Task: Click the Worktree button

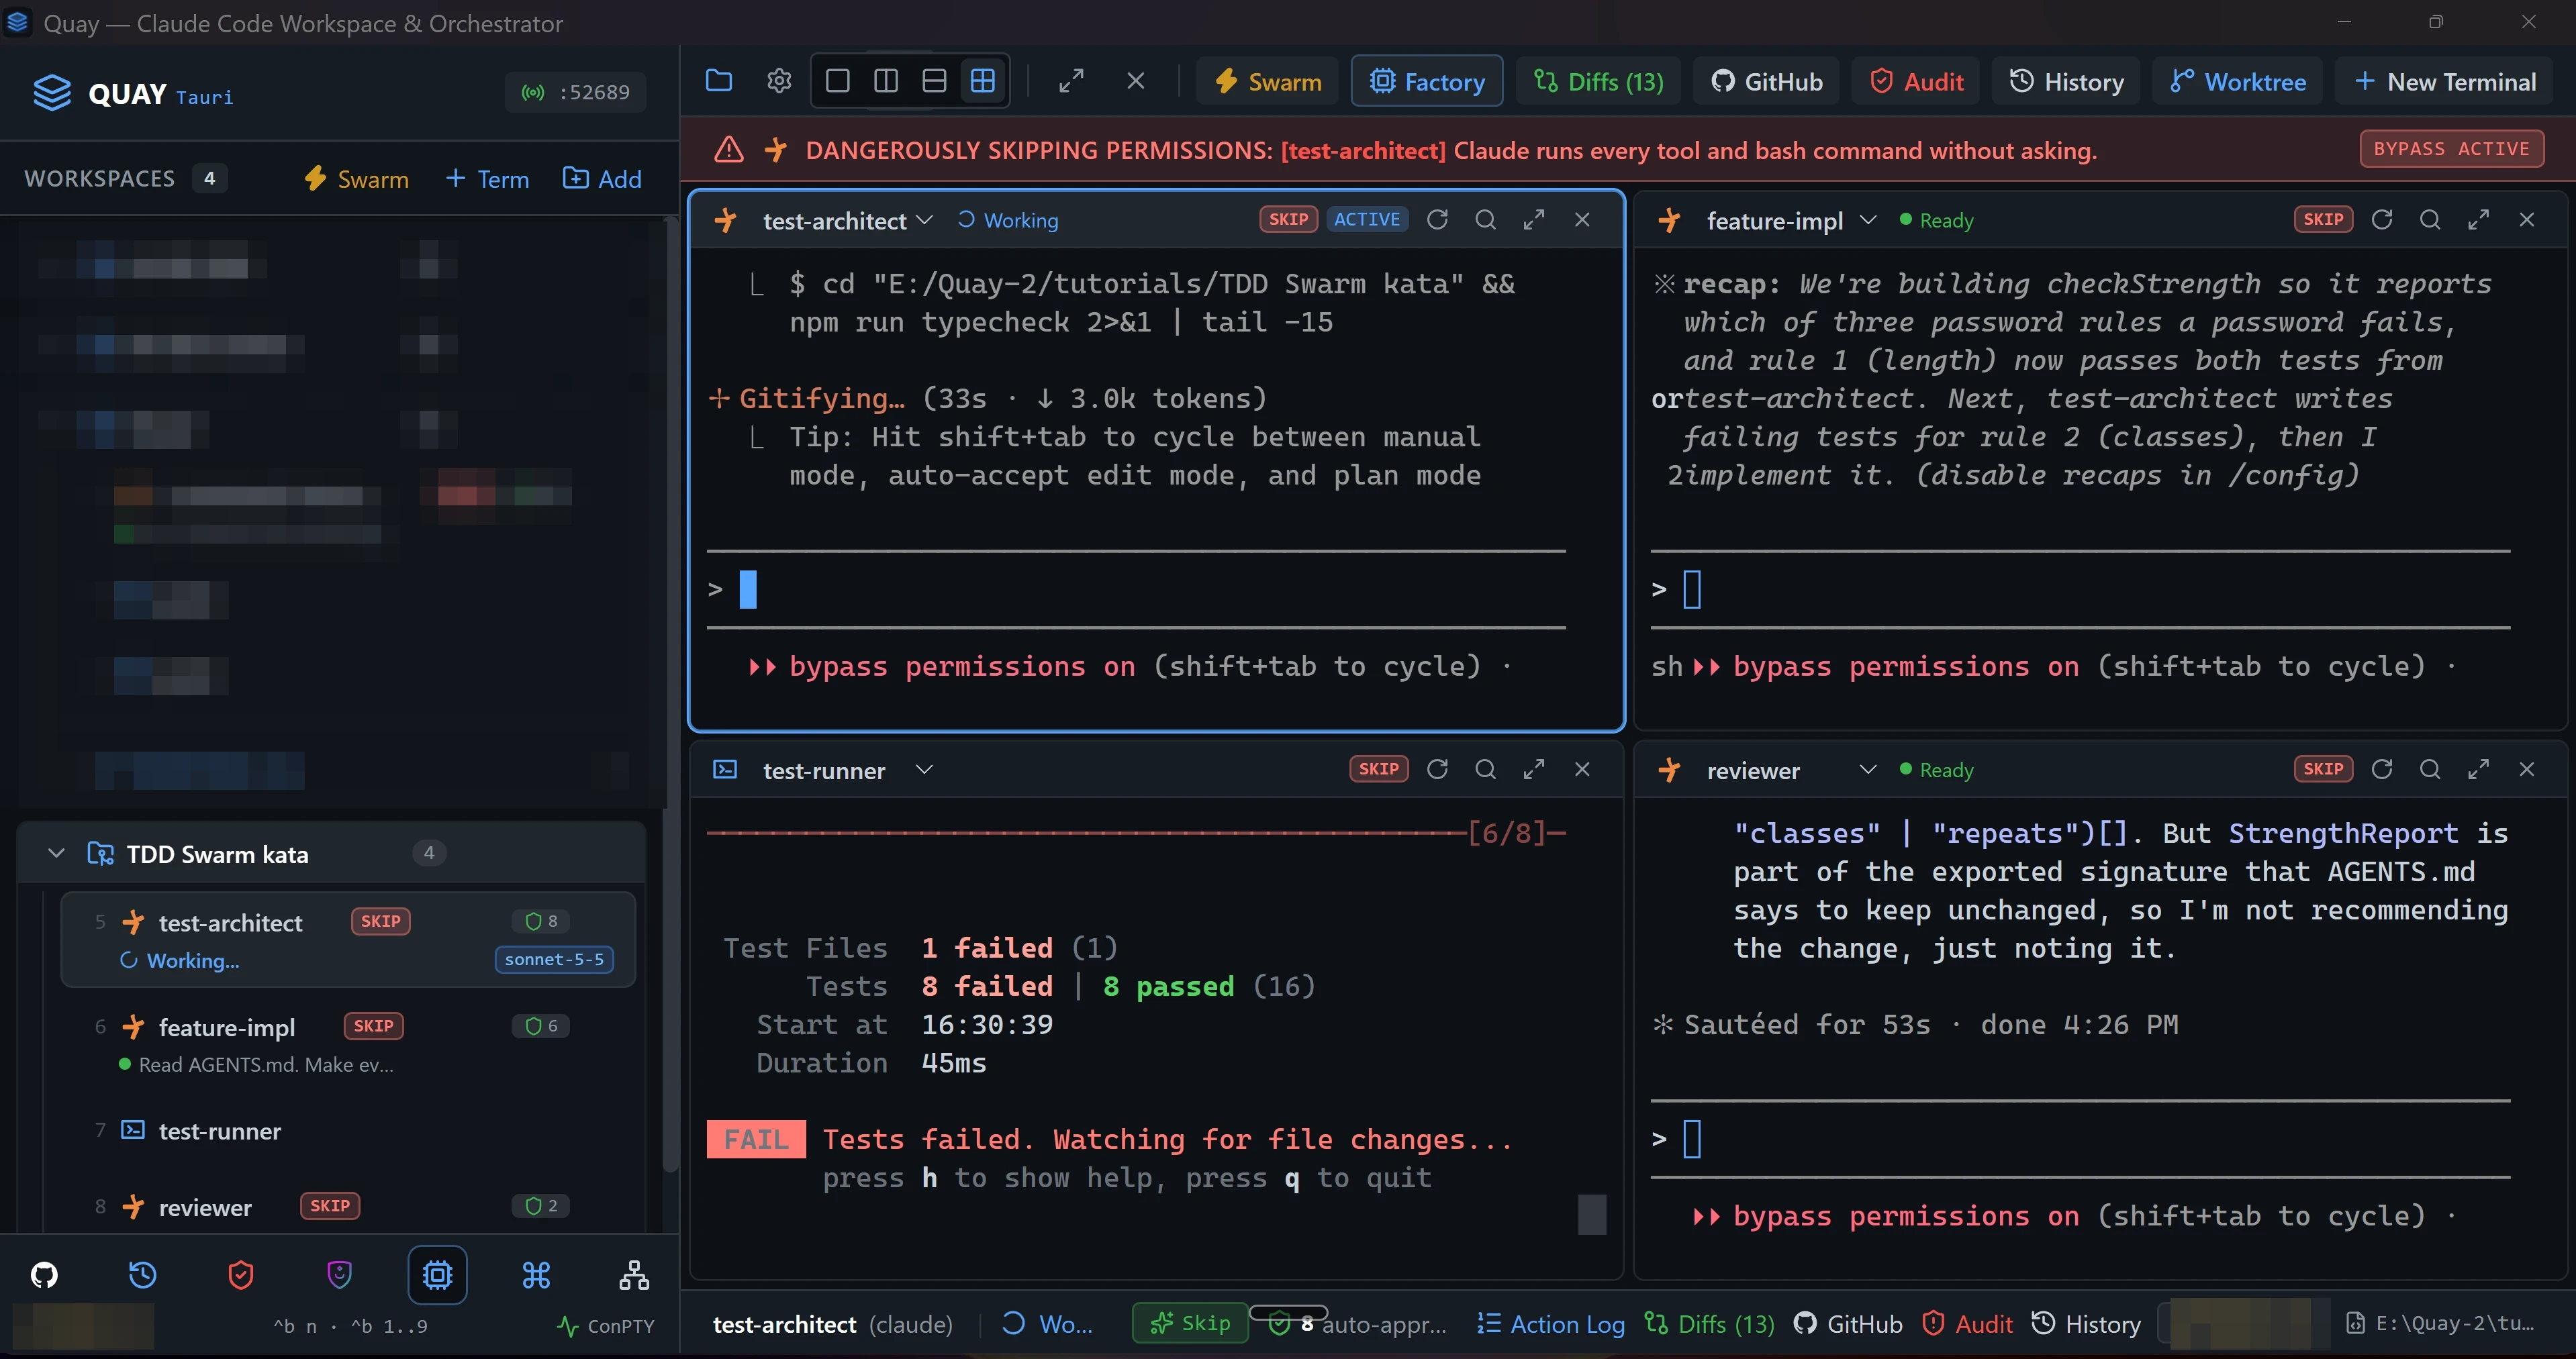Action: (x=2238, y=81)
